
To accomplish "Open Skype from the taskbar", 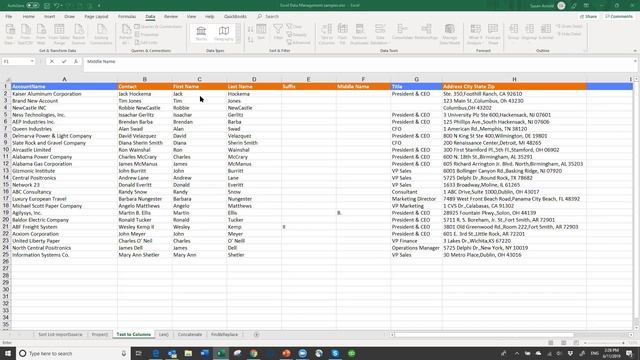I will [335, 353].
